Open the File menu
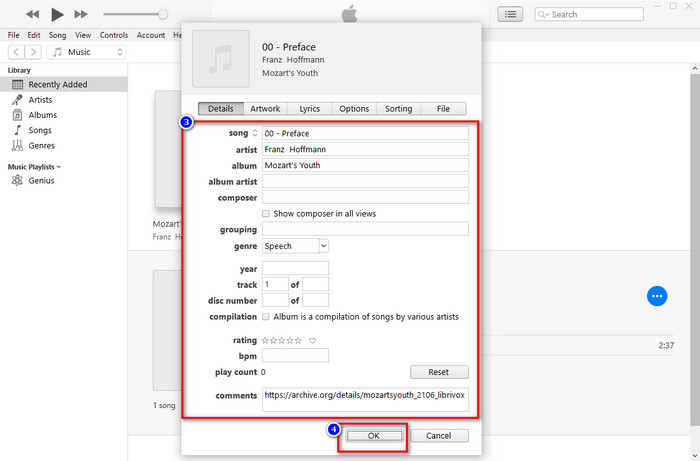 (13, 35)
